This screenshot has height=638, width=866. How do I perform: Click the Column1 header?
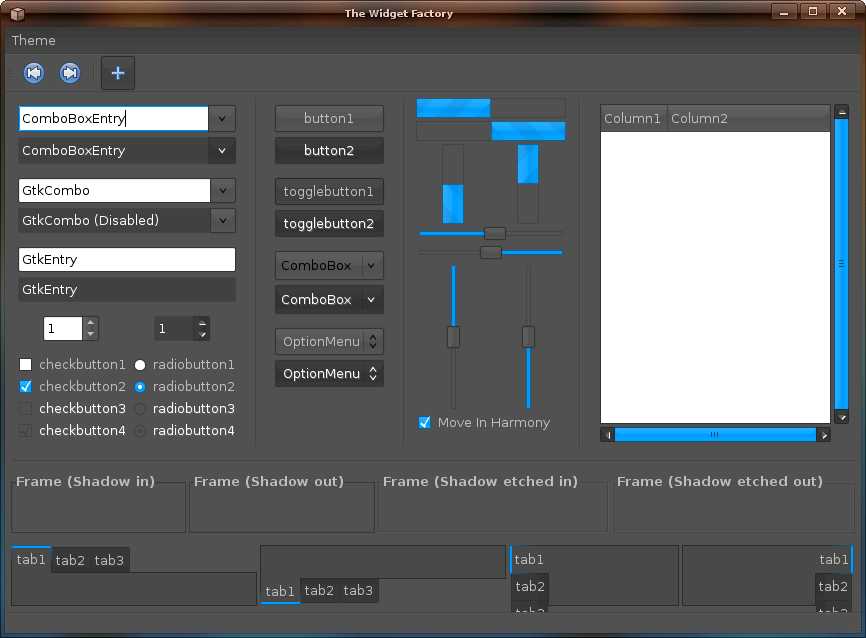[x=633, y=118]
